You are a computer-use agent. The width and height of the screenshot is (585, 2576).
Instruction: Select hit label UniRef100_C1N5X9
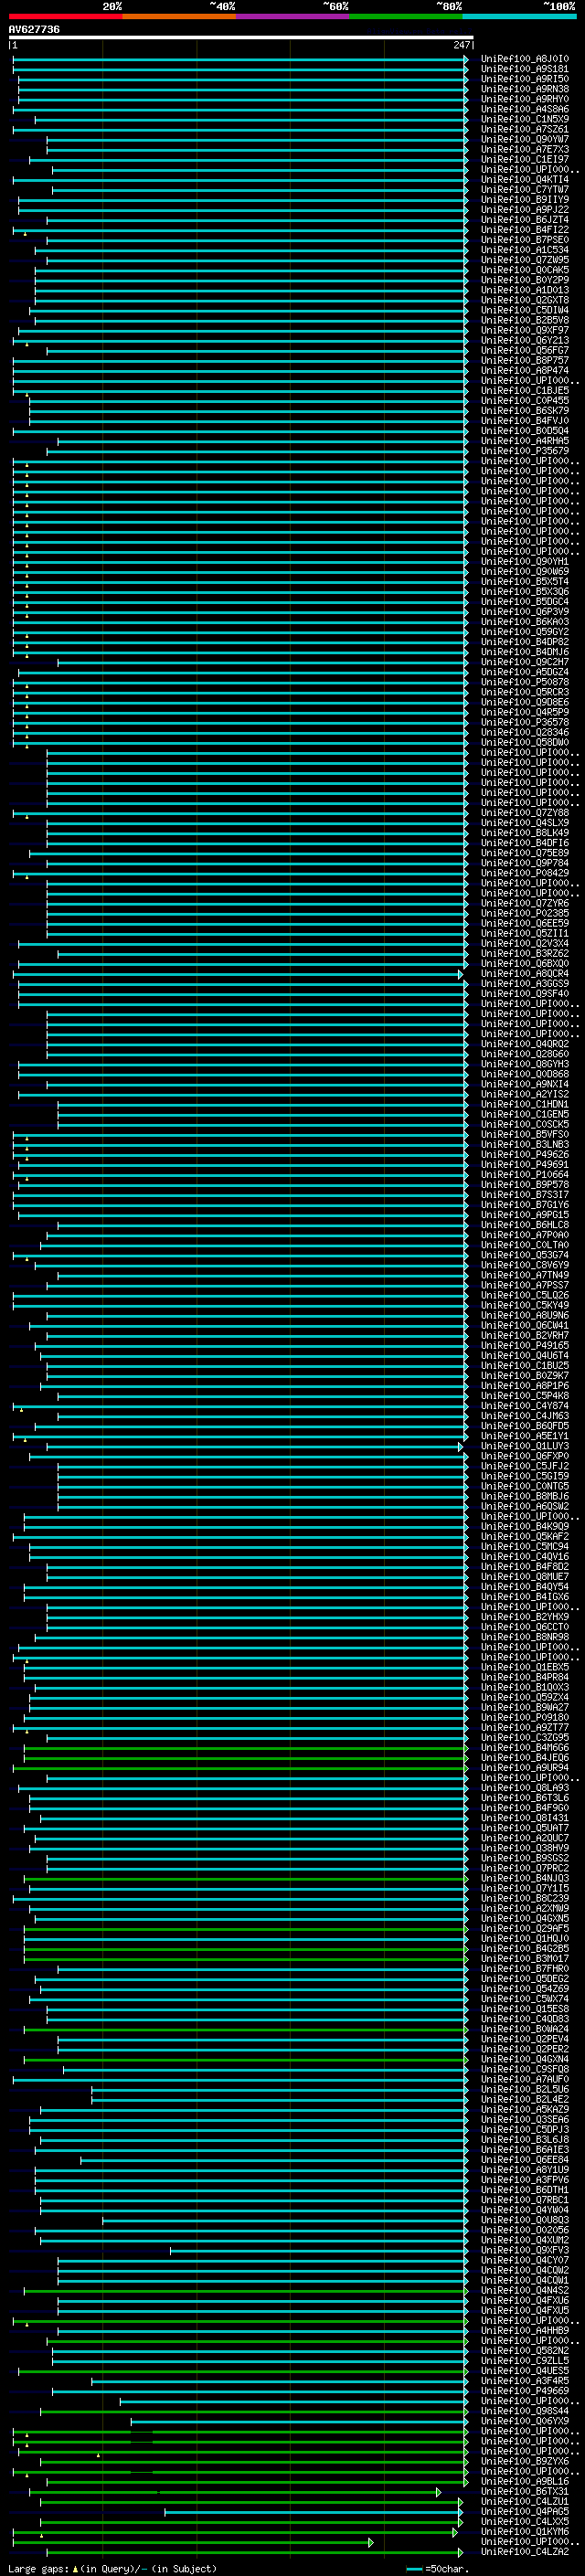[x=525, y=119]
